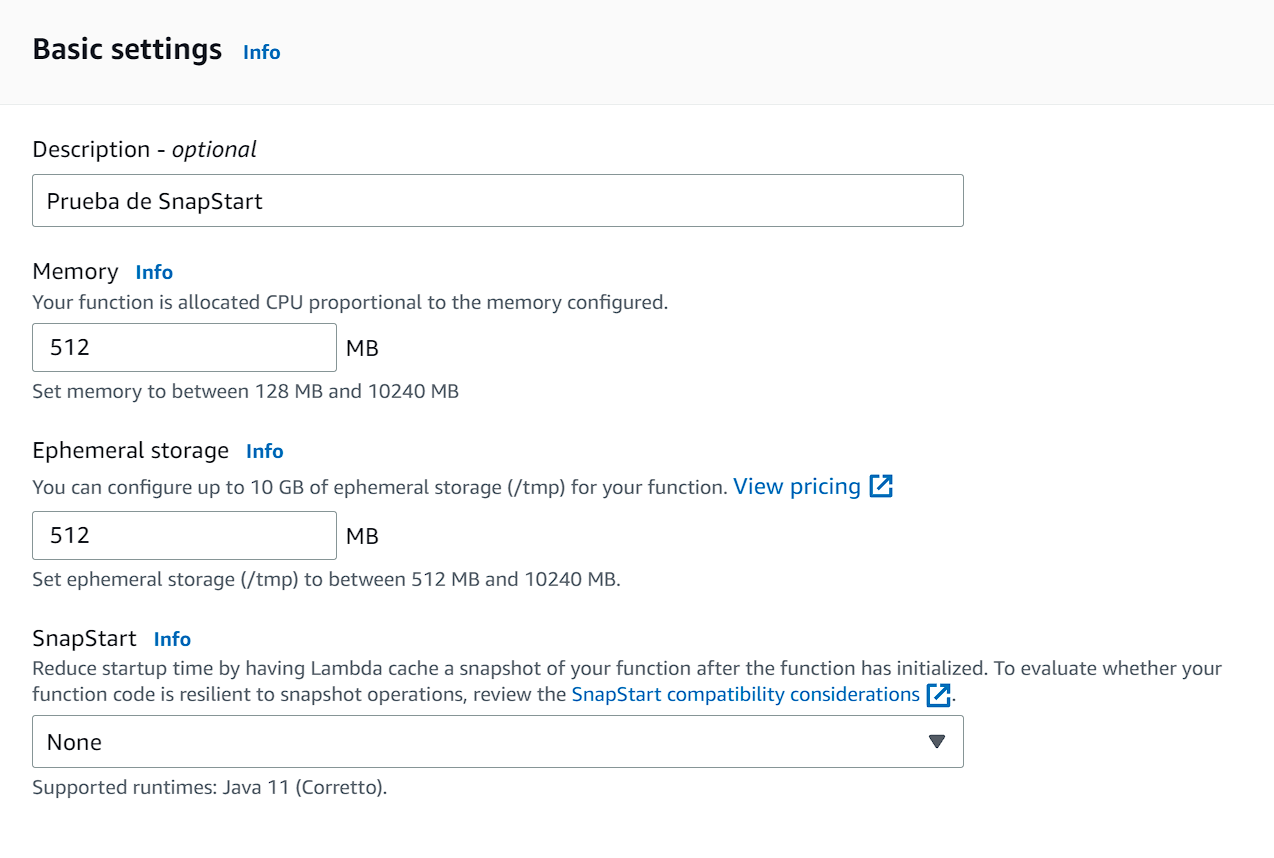Click the Description field containing Prueba de SnapStart
The height and width of the screenshot is (858, 1274).
497,201
